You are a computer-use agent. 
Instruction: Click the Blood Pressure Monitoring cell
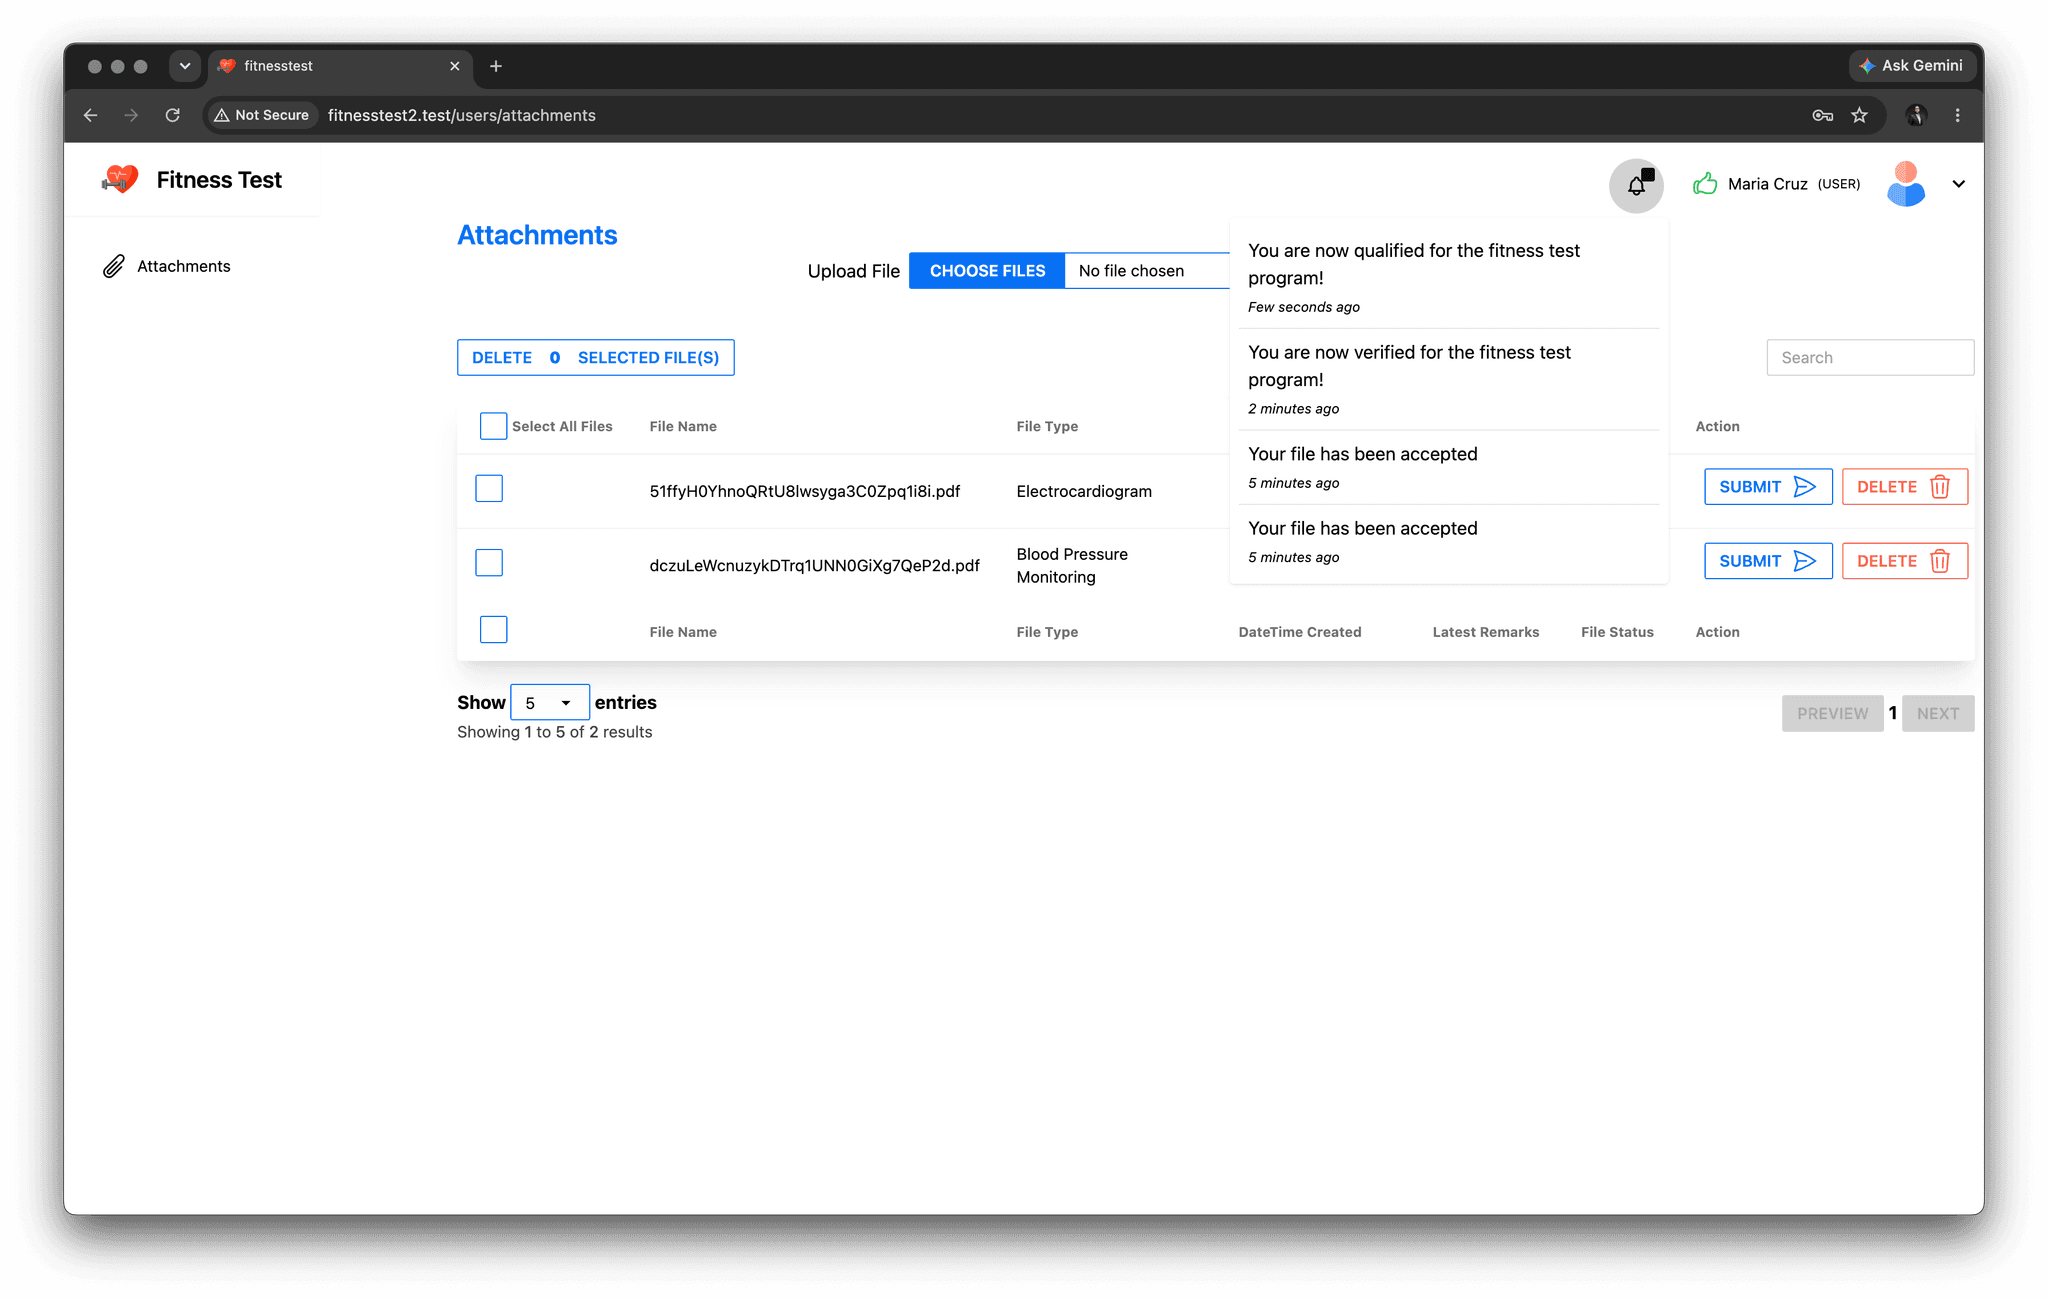pyautogui.click(x=1072, y=566)
